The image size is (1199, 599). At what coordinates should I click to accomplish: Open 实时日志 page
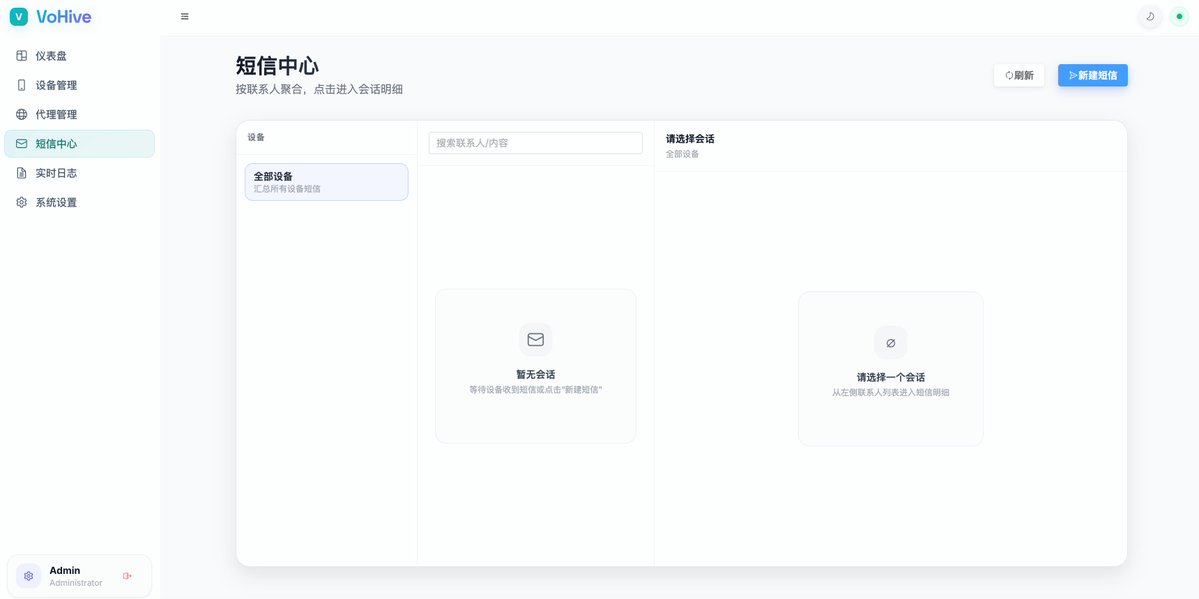tap(80, 173)
